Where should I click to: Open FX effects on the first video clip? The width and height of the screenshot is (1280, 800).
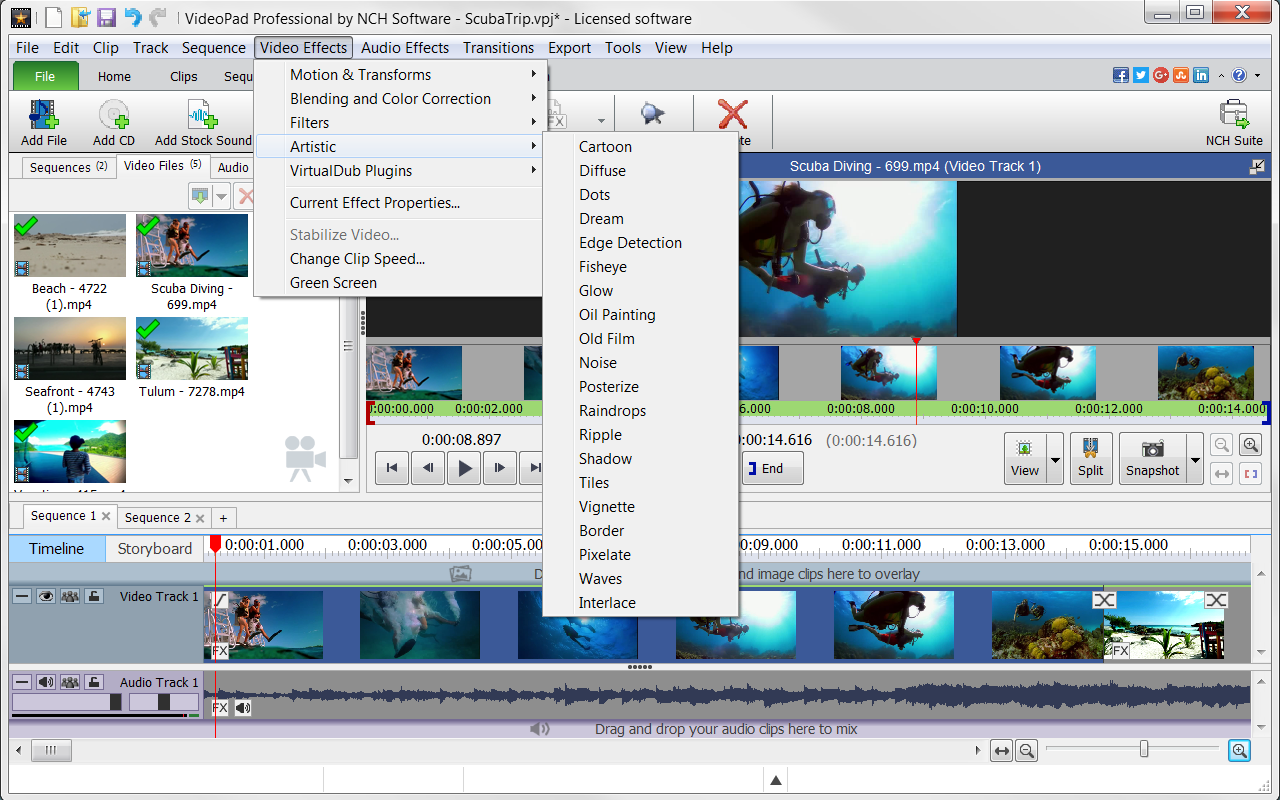(220, 651)
